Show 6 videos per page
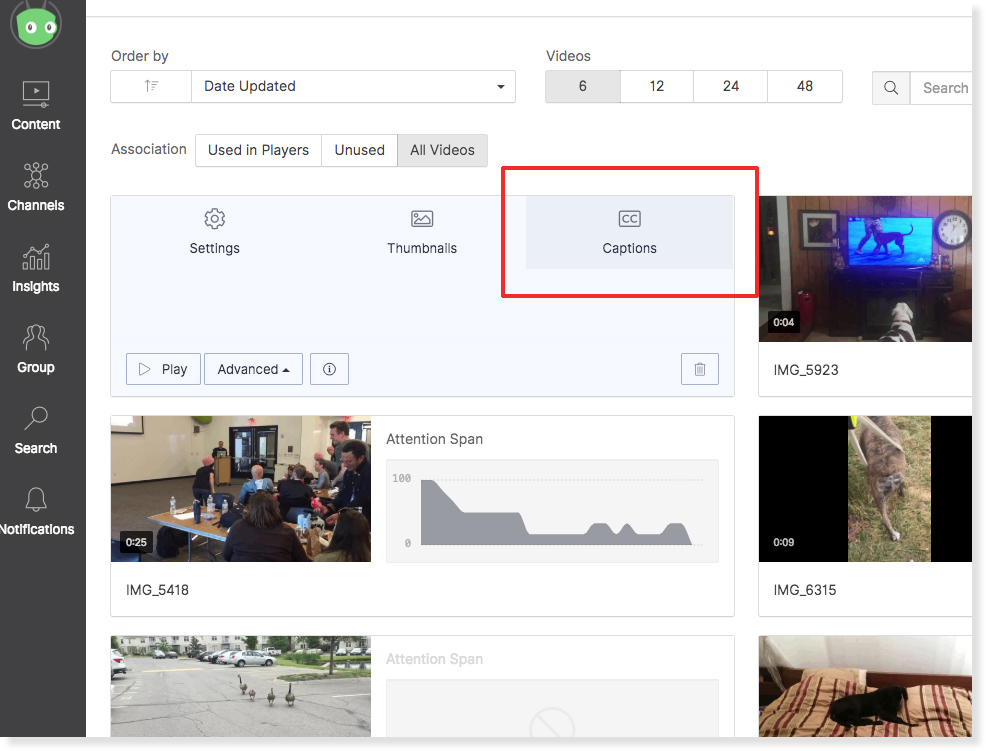 click(583, 86)
